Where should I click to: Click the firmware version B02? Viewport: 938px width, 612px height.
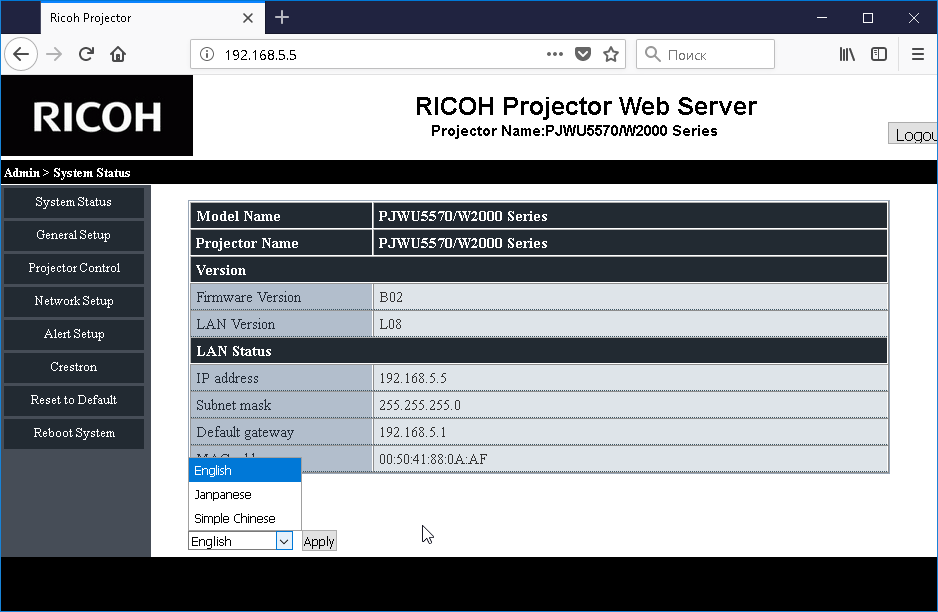[391, 297]
